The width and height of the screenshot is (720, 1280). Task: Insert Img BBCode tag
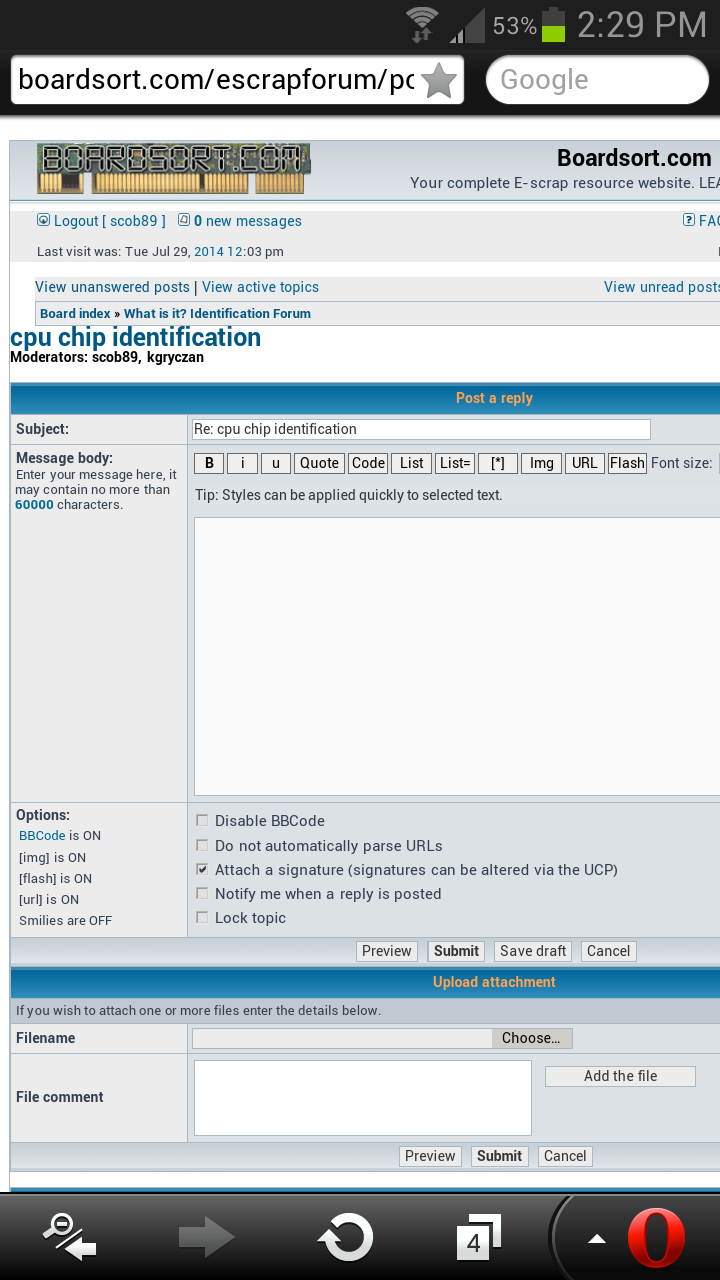[541, 463]
